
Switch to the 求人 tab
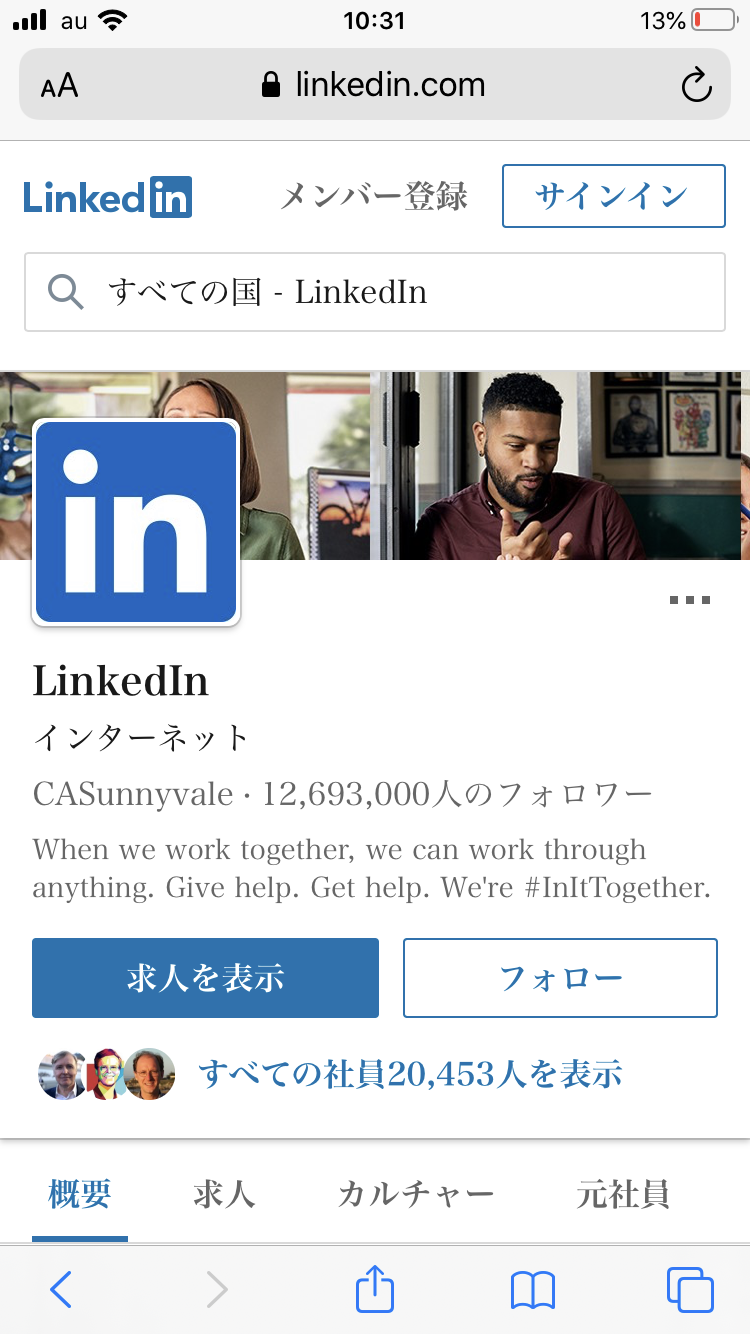click(x=224, y=1194)
